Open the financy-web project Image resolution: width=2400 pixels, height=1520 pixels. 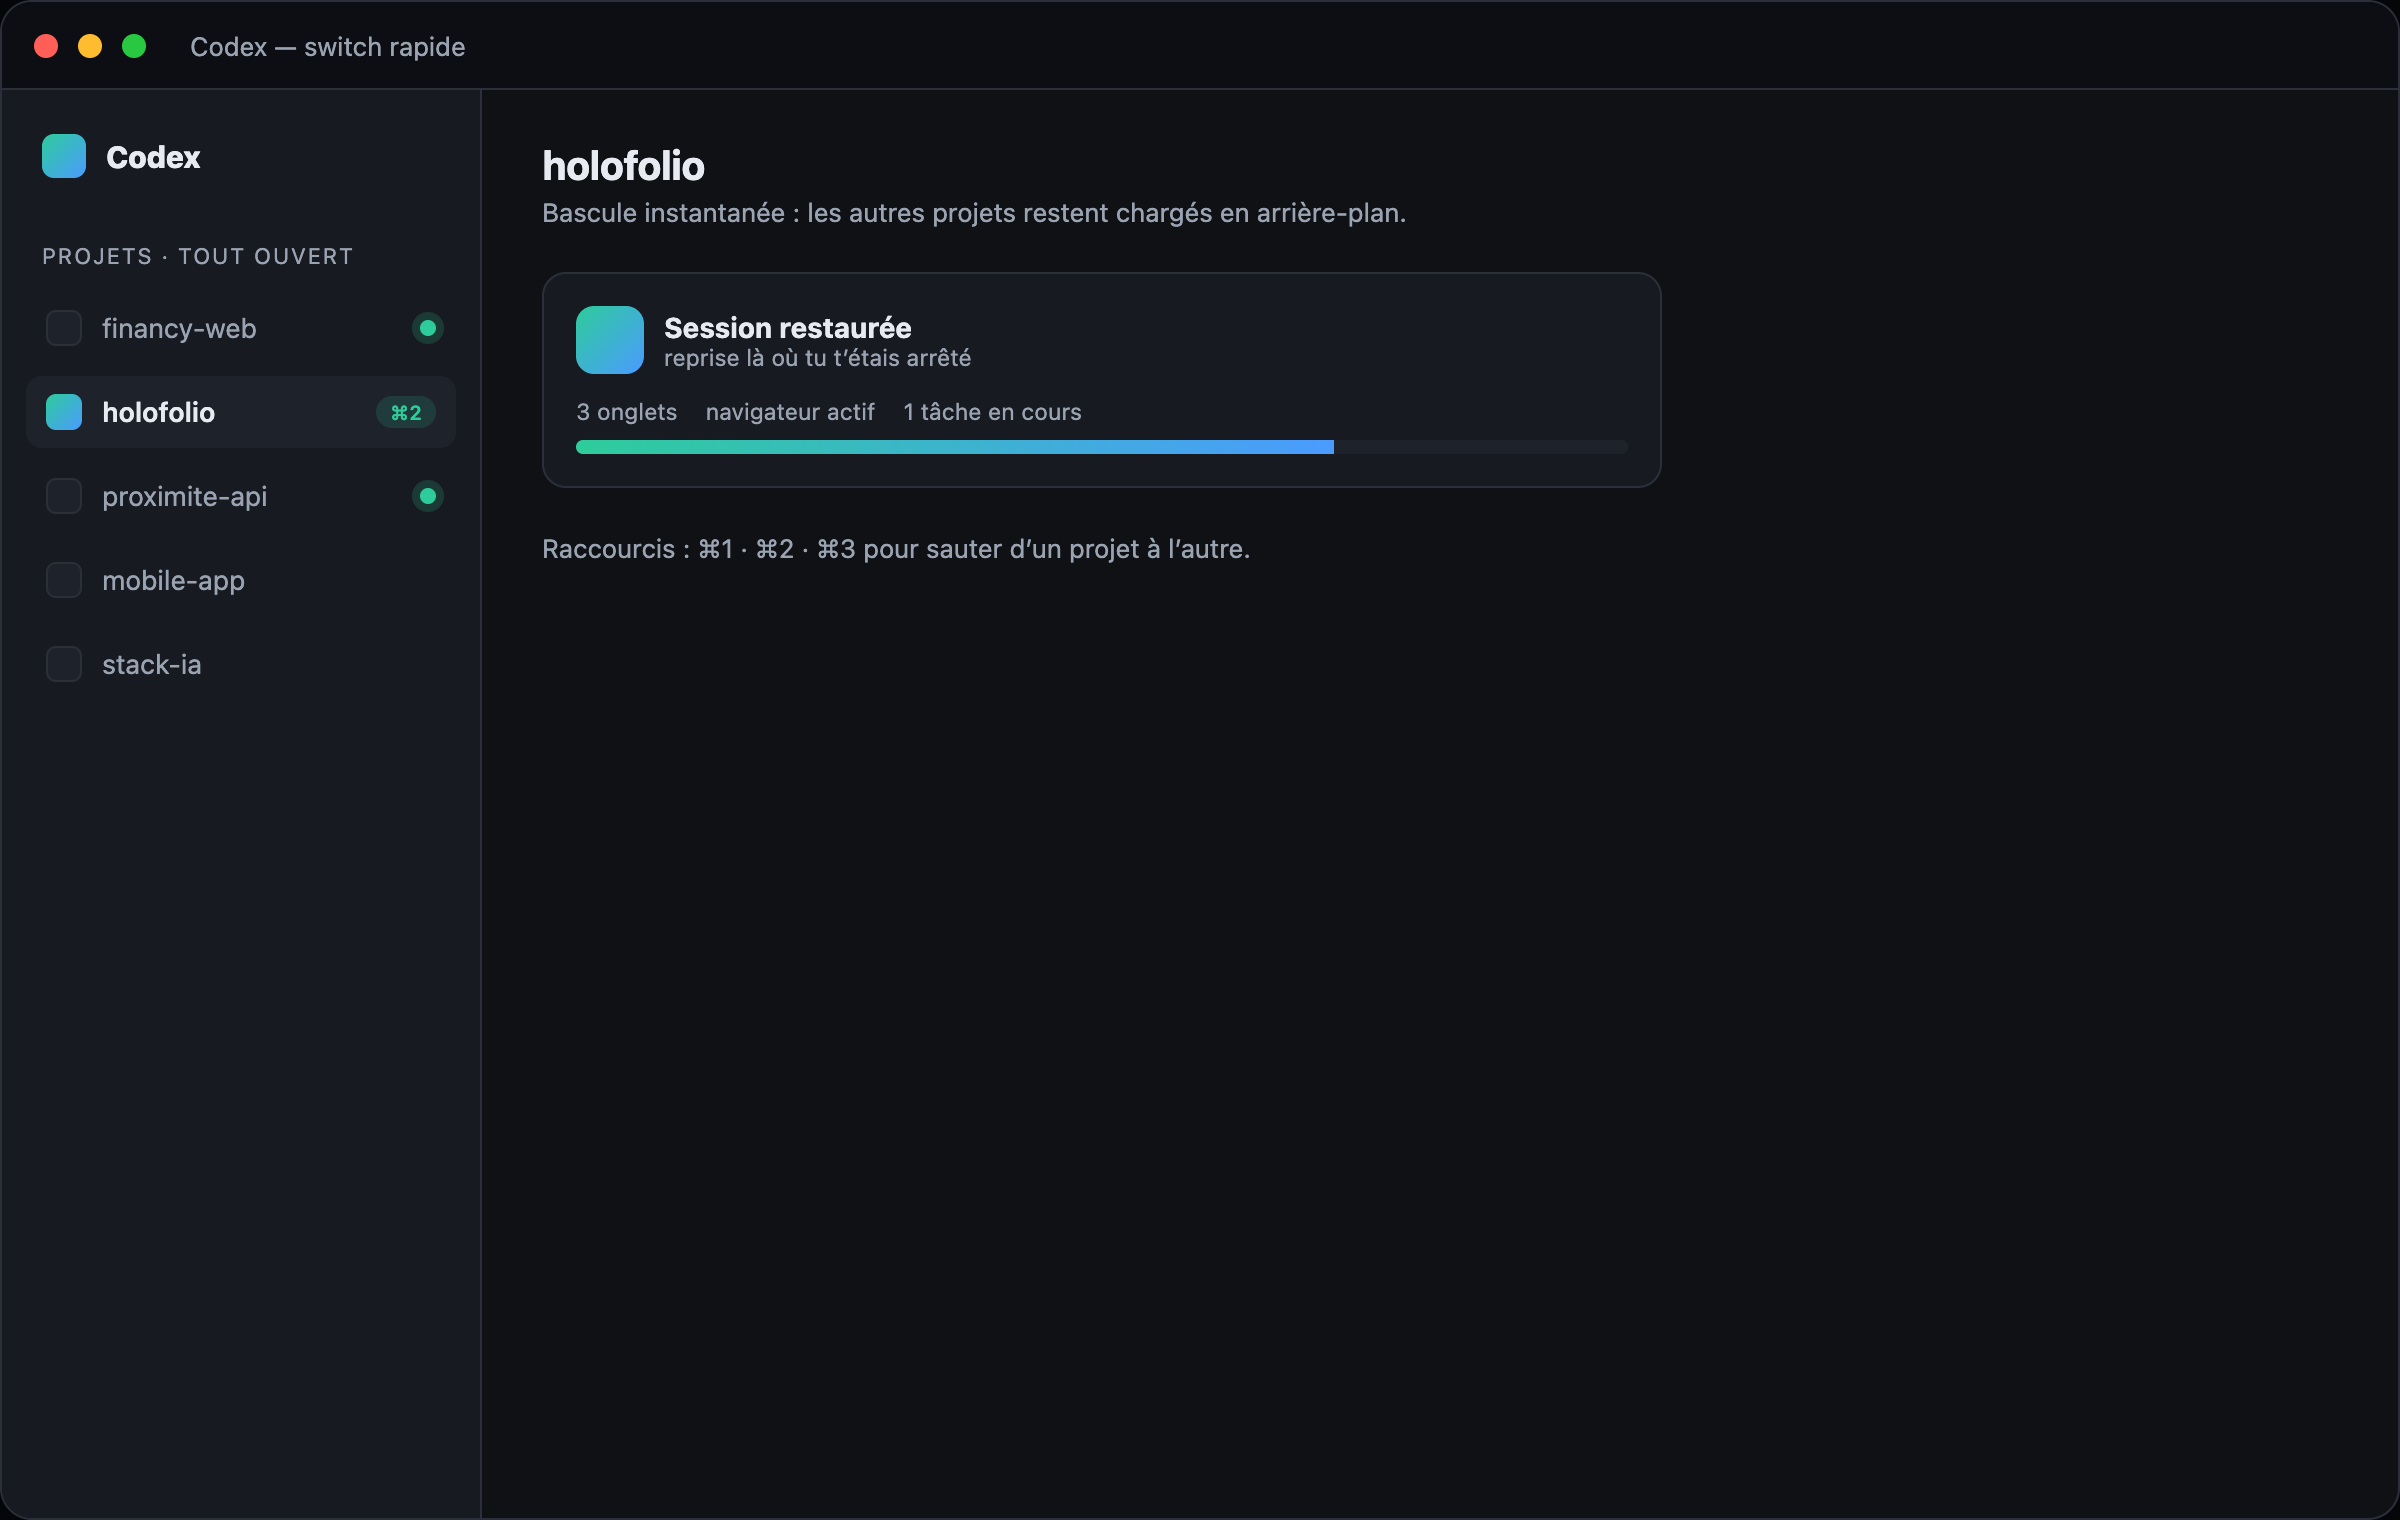241,328
